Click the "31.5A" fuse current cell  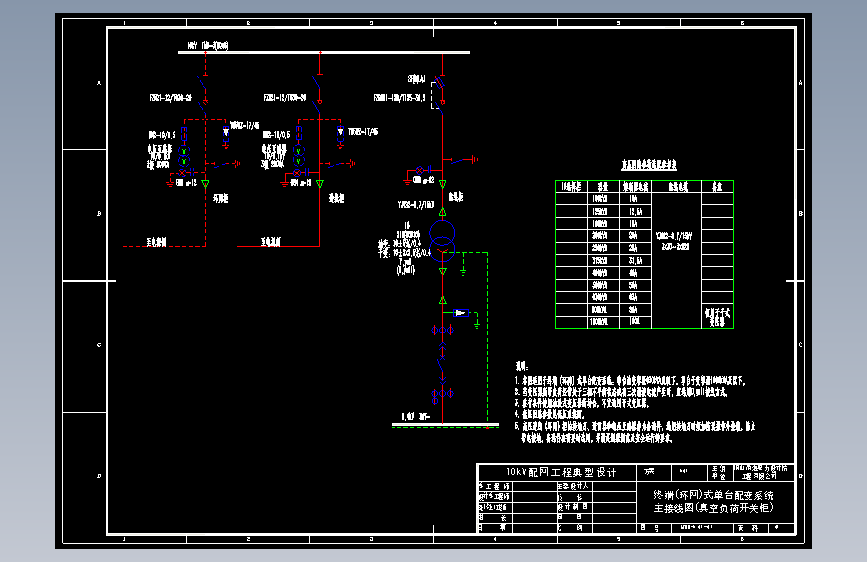633,261
